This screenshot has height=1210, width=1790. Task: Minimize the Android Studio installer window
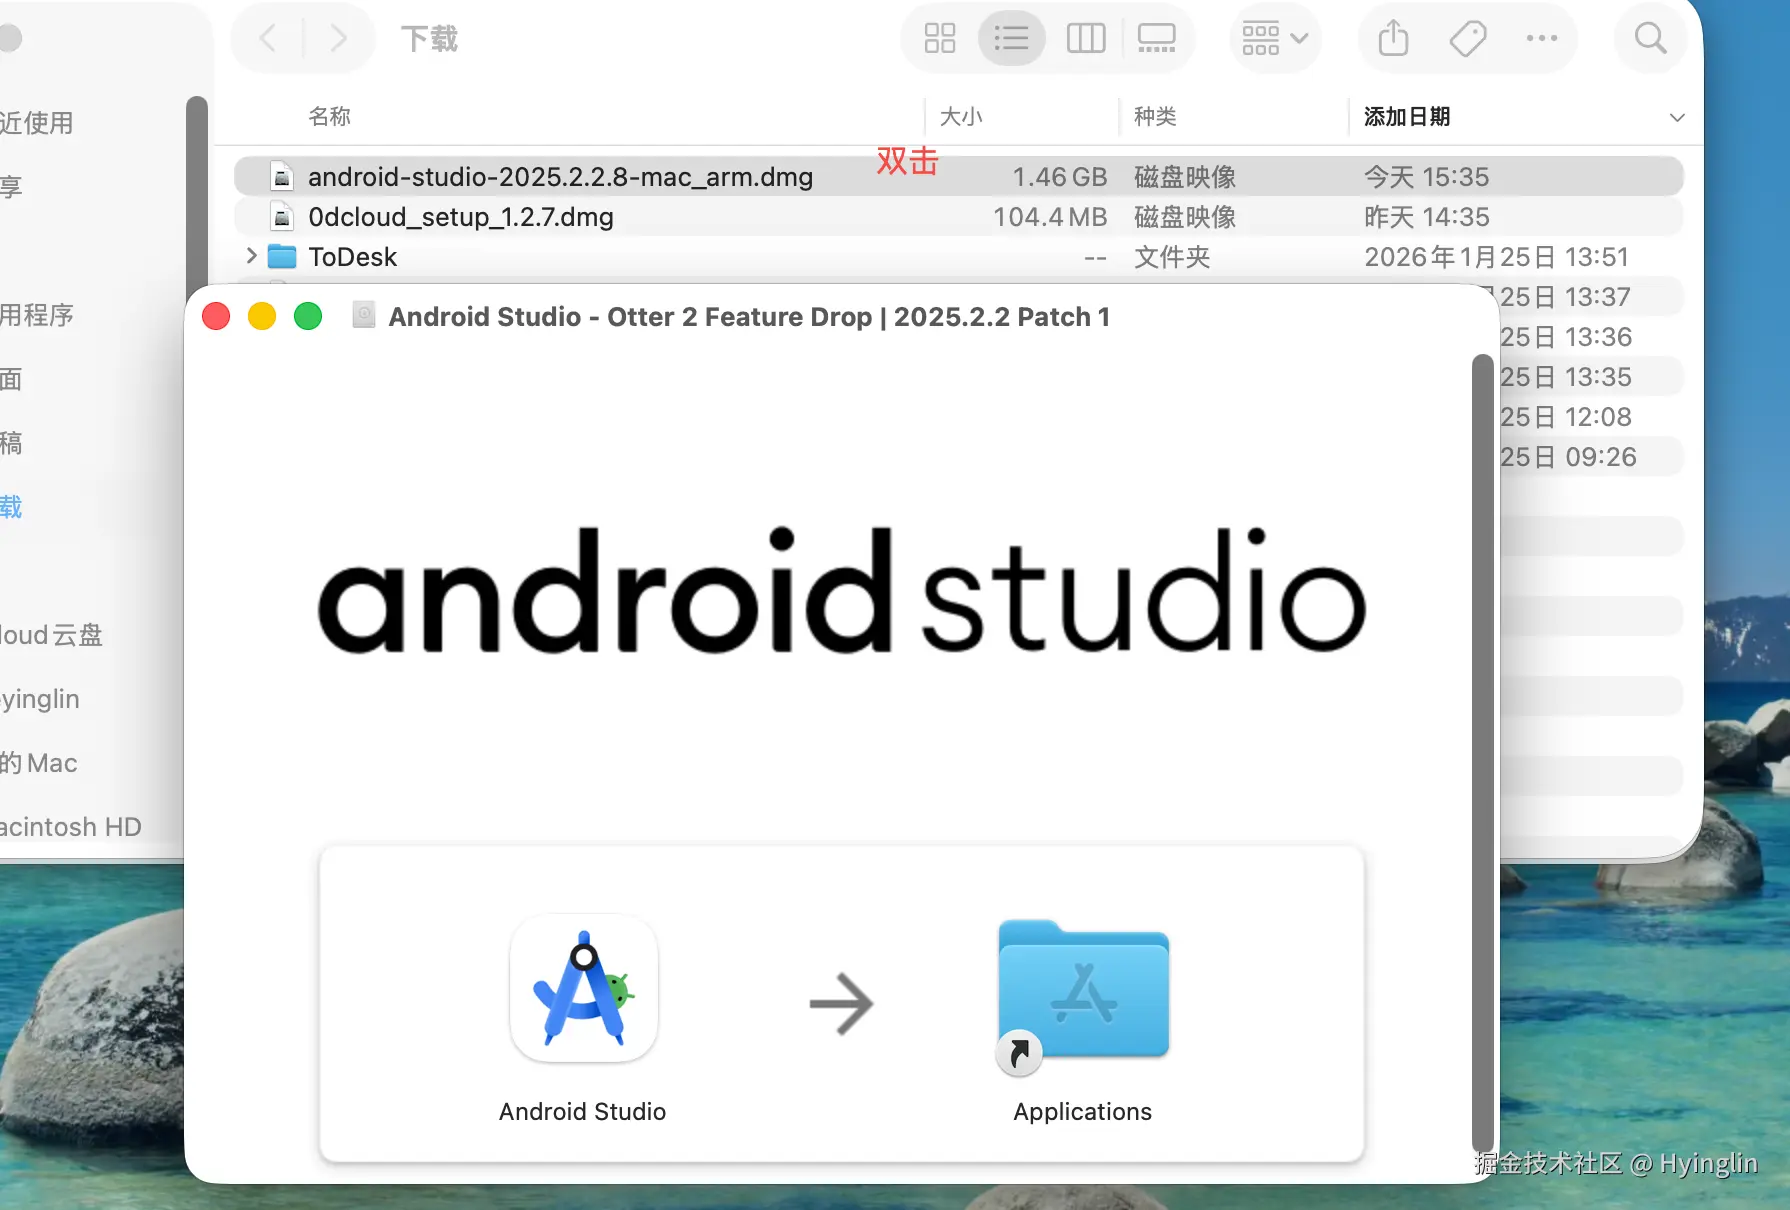point(262,316)
